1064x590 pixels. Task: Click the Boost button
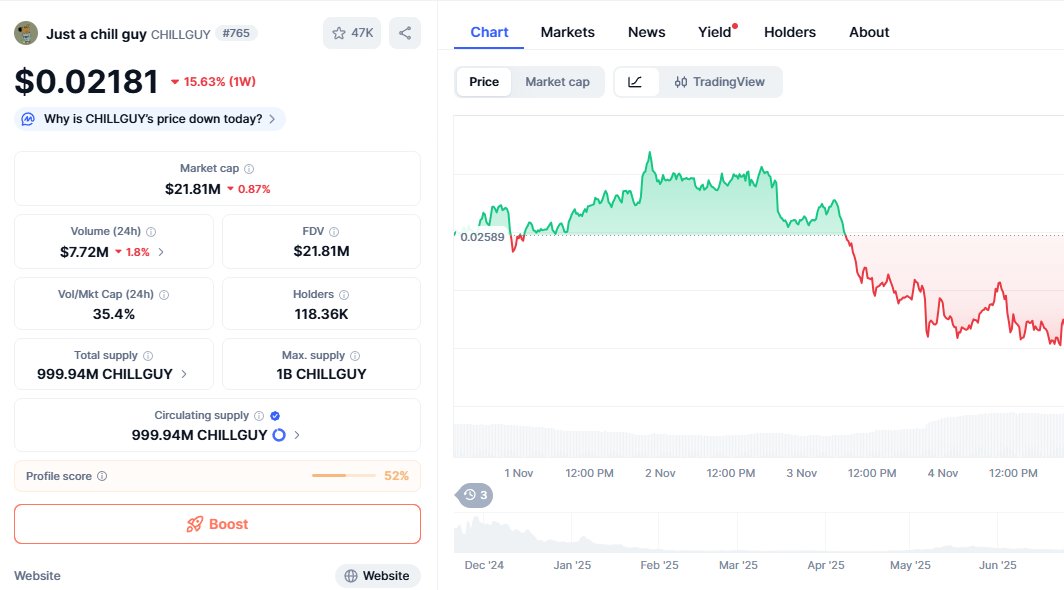click(x=217, y=524)
